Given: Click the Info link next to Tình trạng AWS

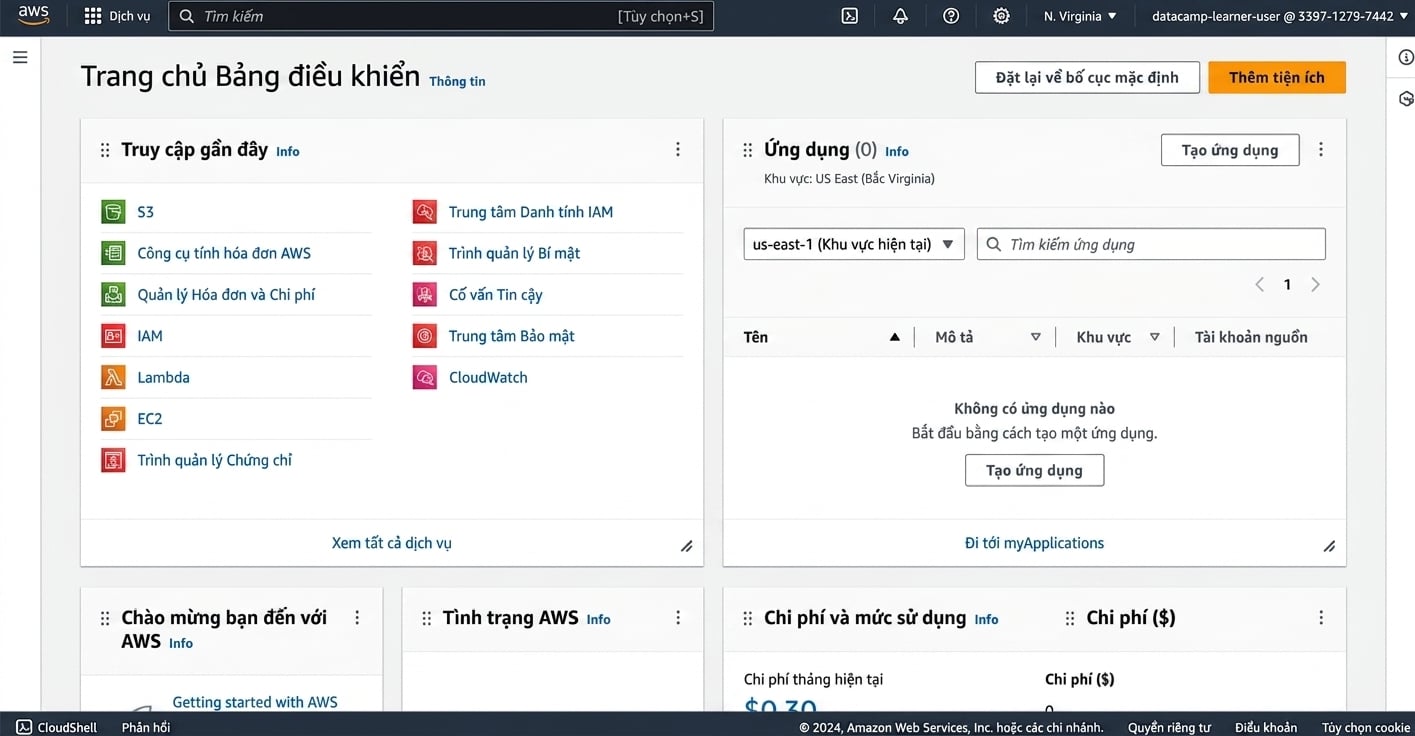Looking at the screenshot, I should pos(598,620).
